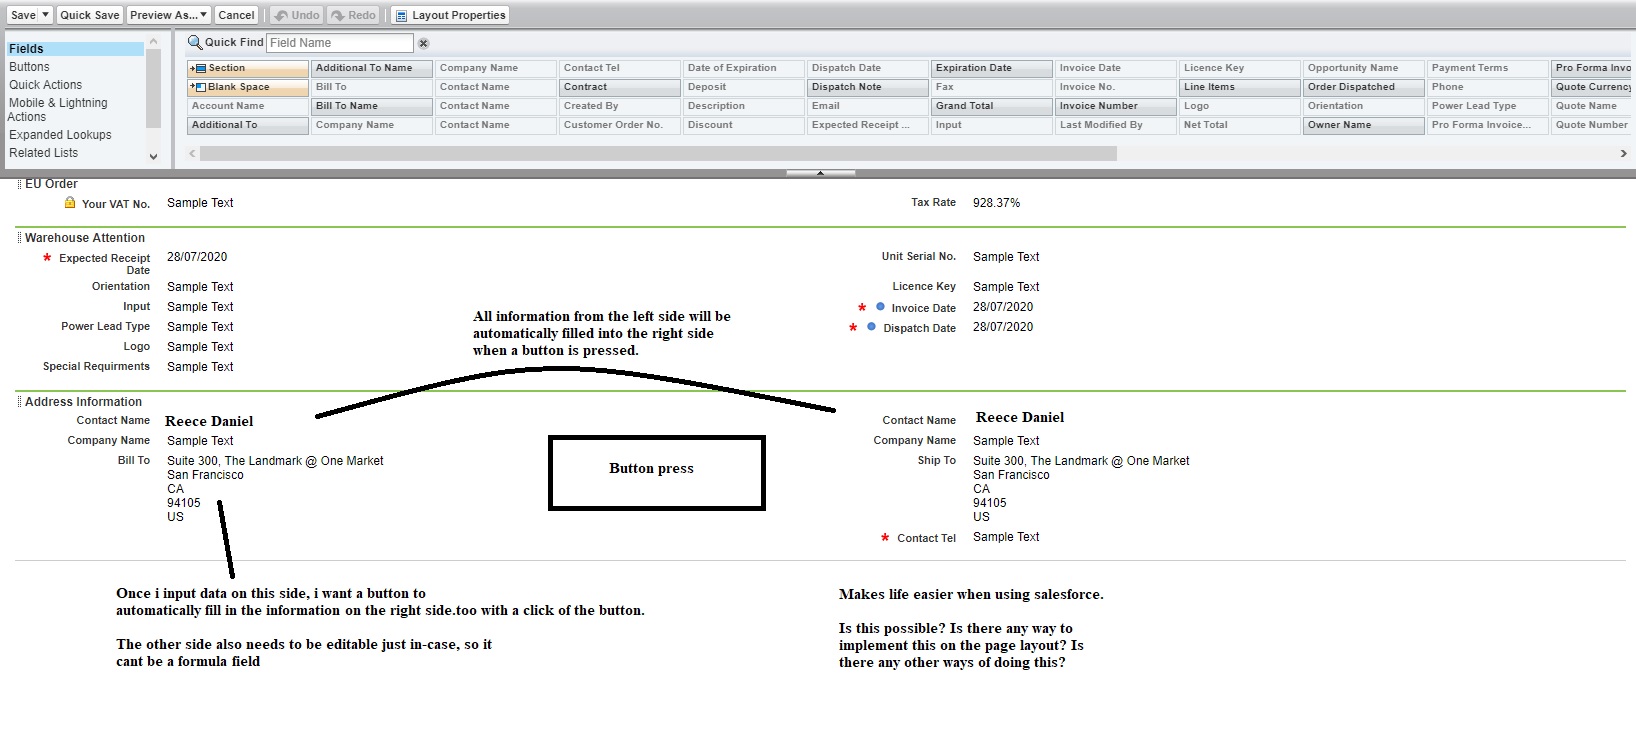Click the Your VAT No. field label
The width and height of the screenshot is (1636, 747).
[x=116, y=204]
